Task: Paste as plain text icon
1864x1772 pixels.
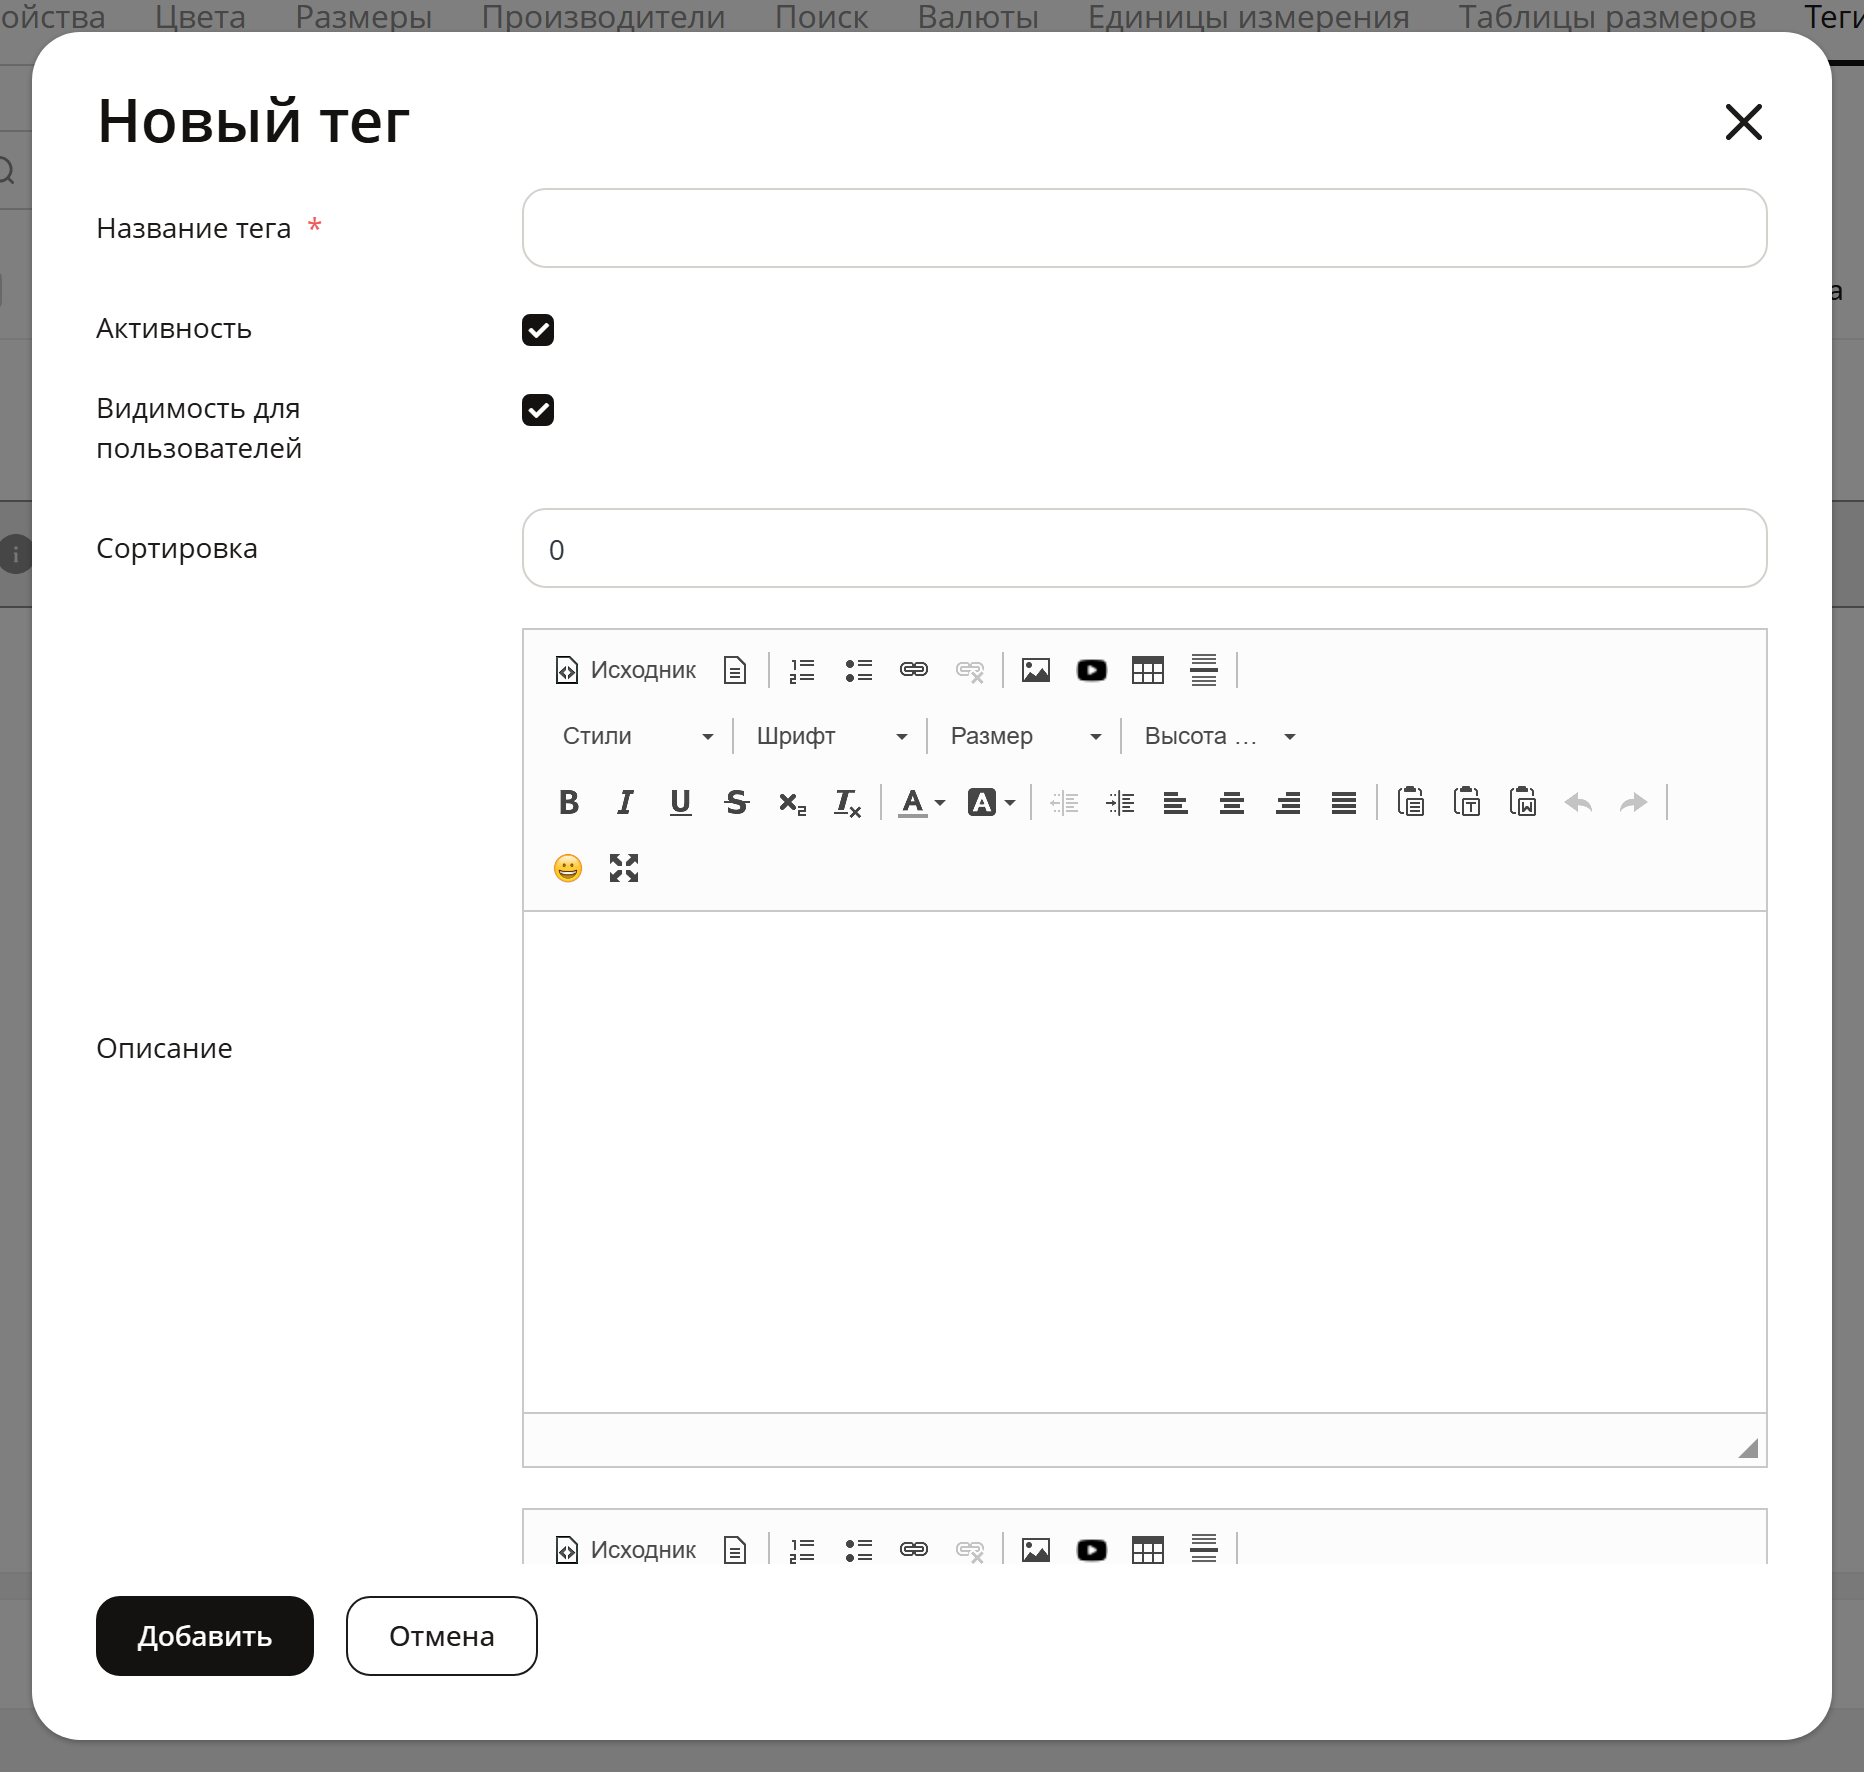Action: pos(1467,802)
